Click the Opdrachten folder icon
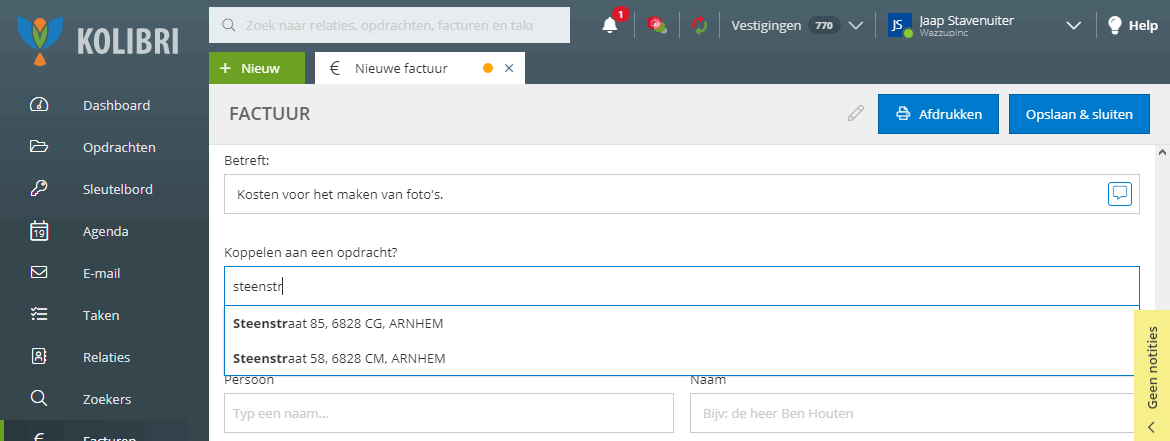Screen dimensions: 1170x441 pos(39,146)
